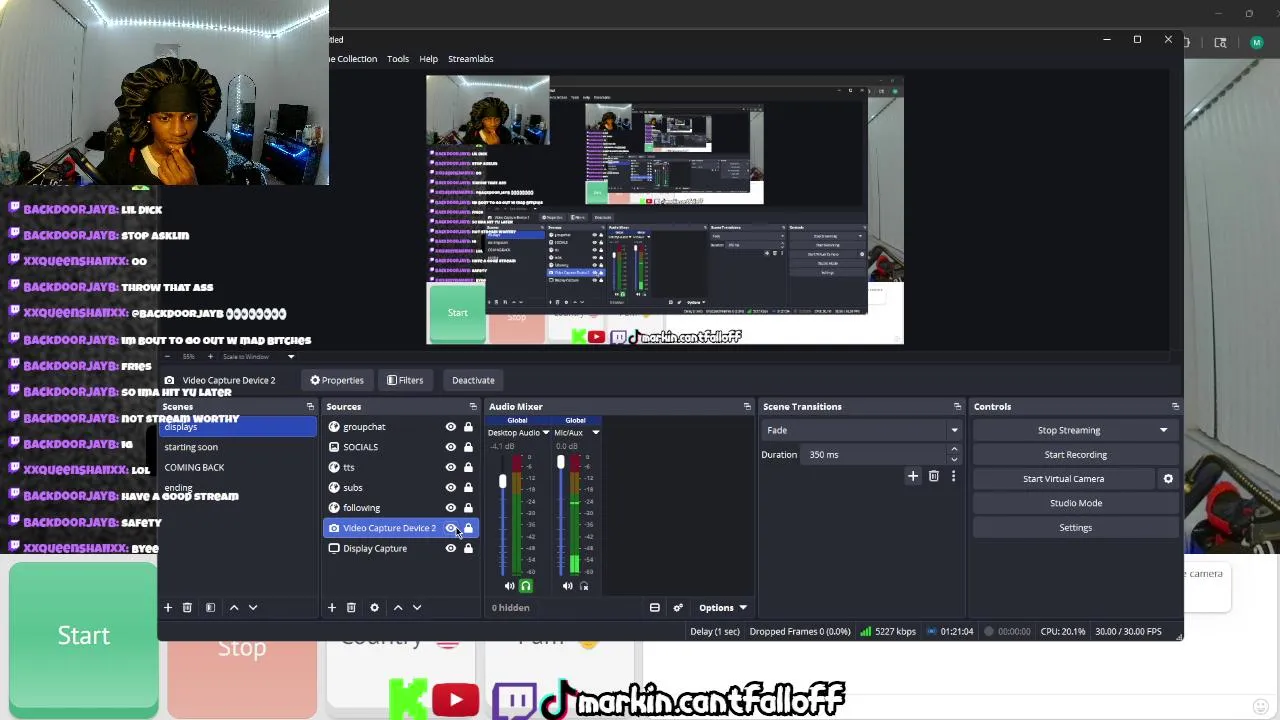This screenshot has height=720, width=1280.
Task: Add a scene transition with plus icon
Action: click(x=913, y=476)
